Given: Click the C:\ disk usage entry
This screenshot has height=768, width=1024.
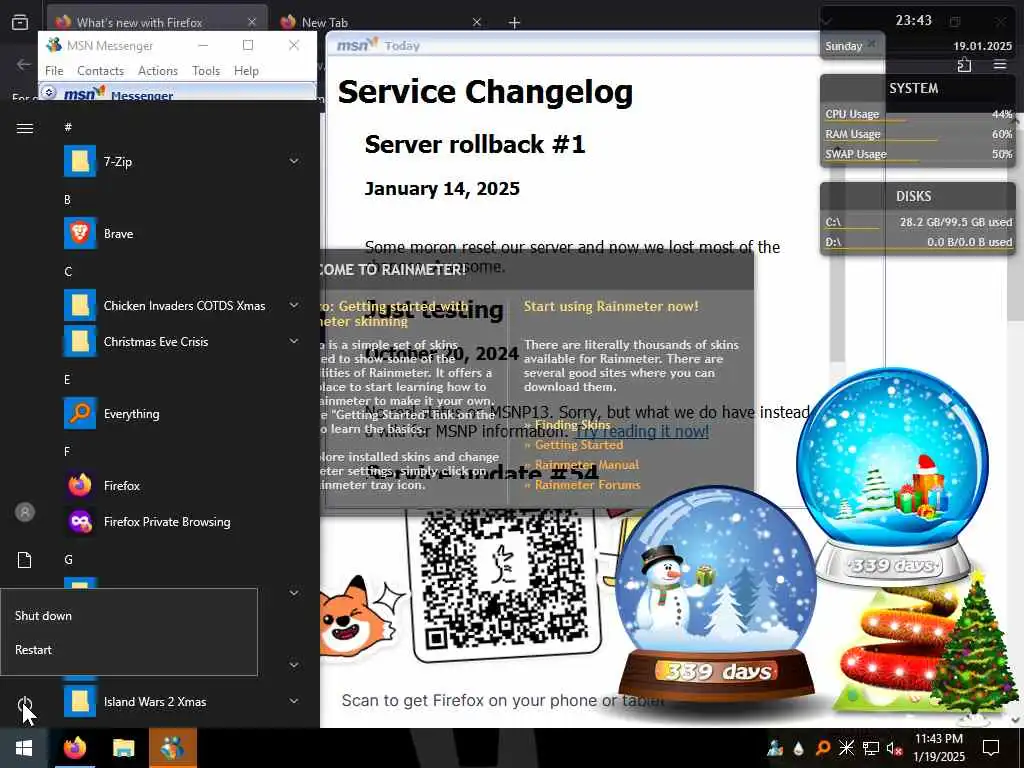Looking at the screenshot, I should tap(918, 222).
